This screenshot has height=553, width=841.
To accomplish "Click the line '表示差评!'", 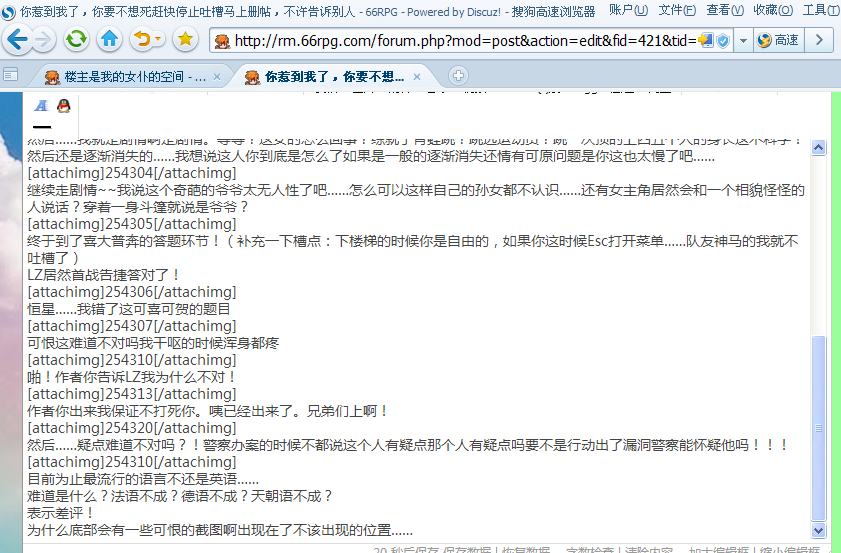I will [61, 513].
